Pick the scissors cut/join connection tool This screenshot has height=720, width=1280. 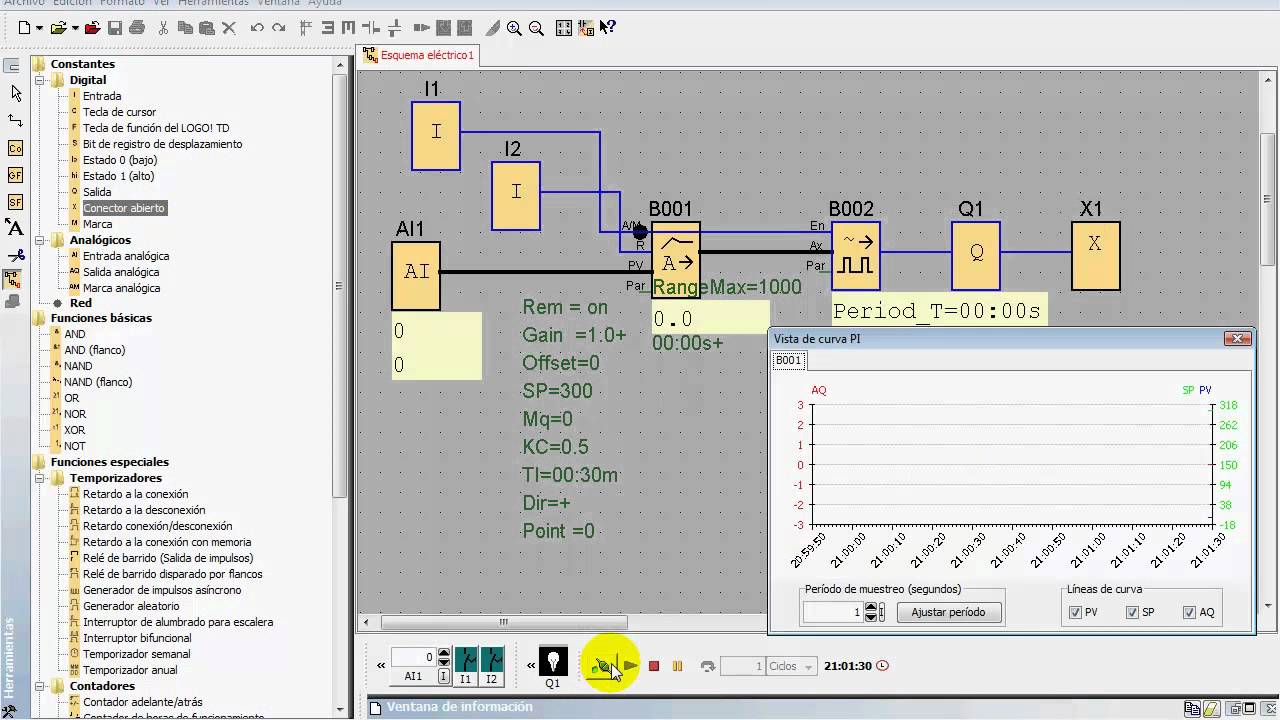coord(15,255)
